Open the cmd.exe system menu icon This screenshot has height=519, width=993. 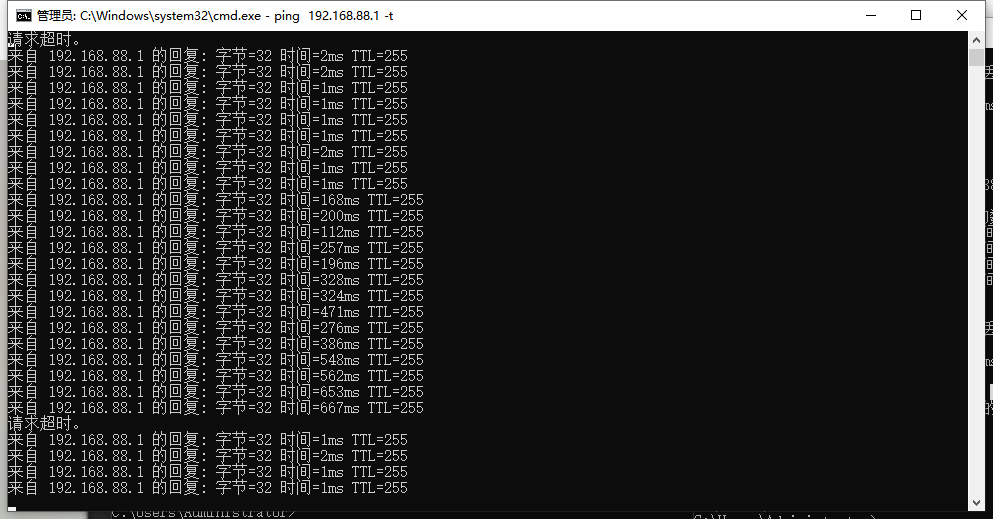pyautogui.click(x=24, y=16)
